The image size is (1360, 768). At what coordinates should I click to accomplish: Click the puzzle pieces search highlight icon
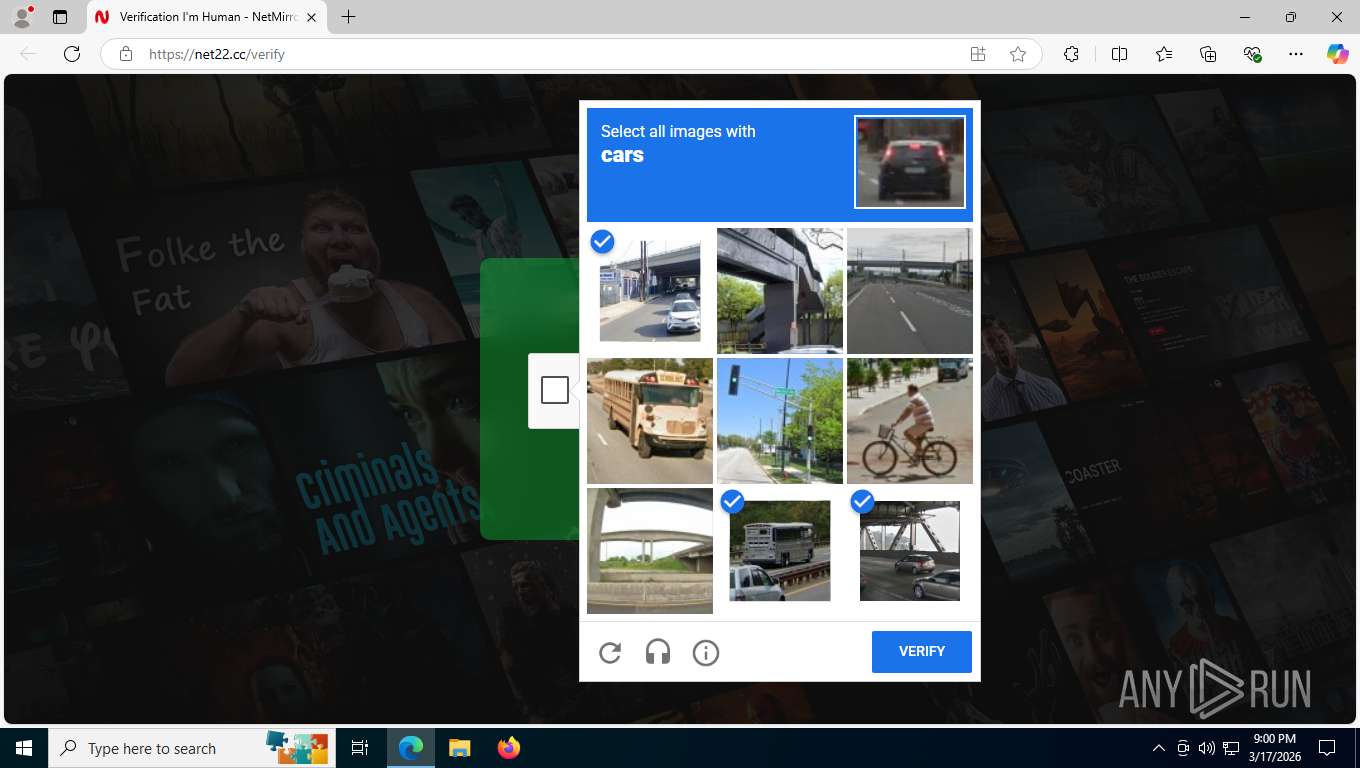click(297, 747)
